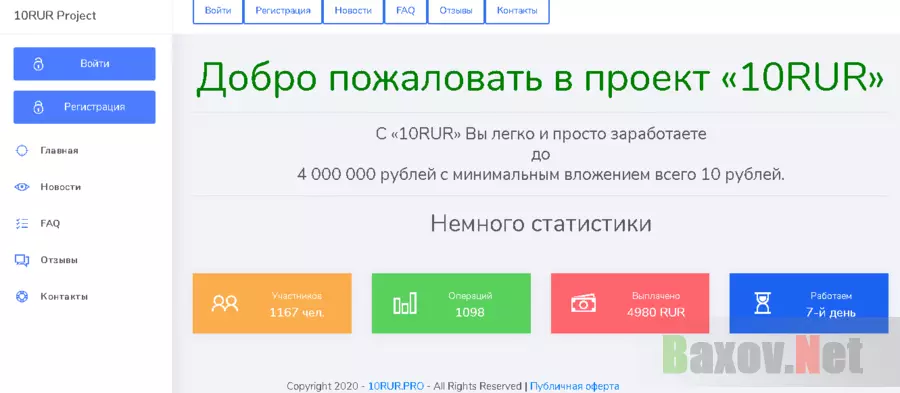
Task: Click the bar chart icon on Операций card
Action: 405,303
